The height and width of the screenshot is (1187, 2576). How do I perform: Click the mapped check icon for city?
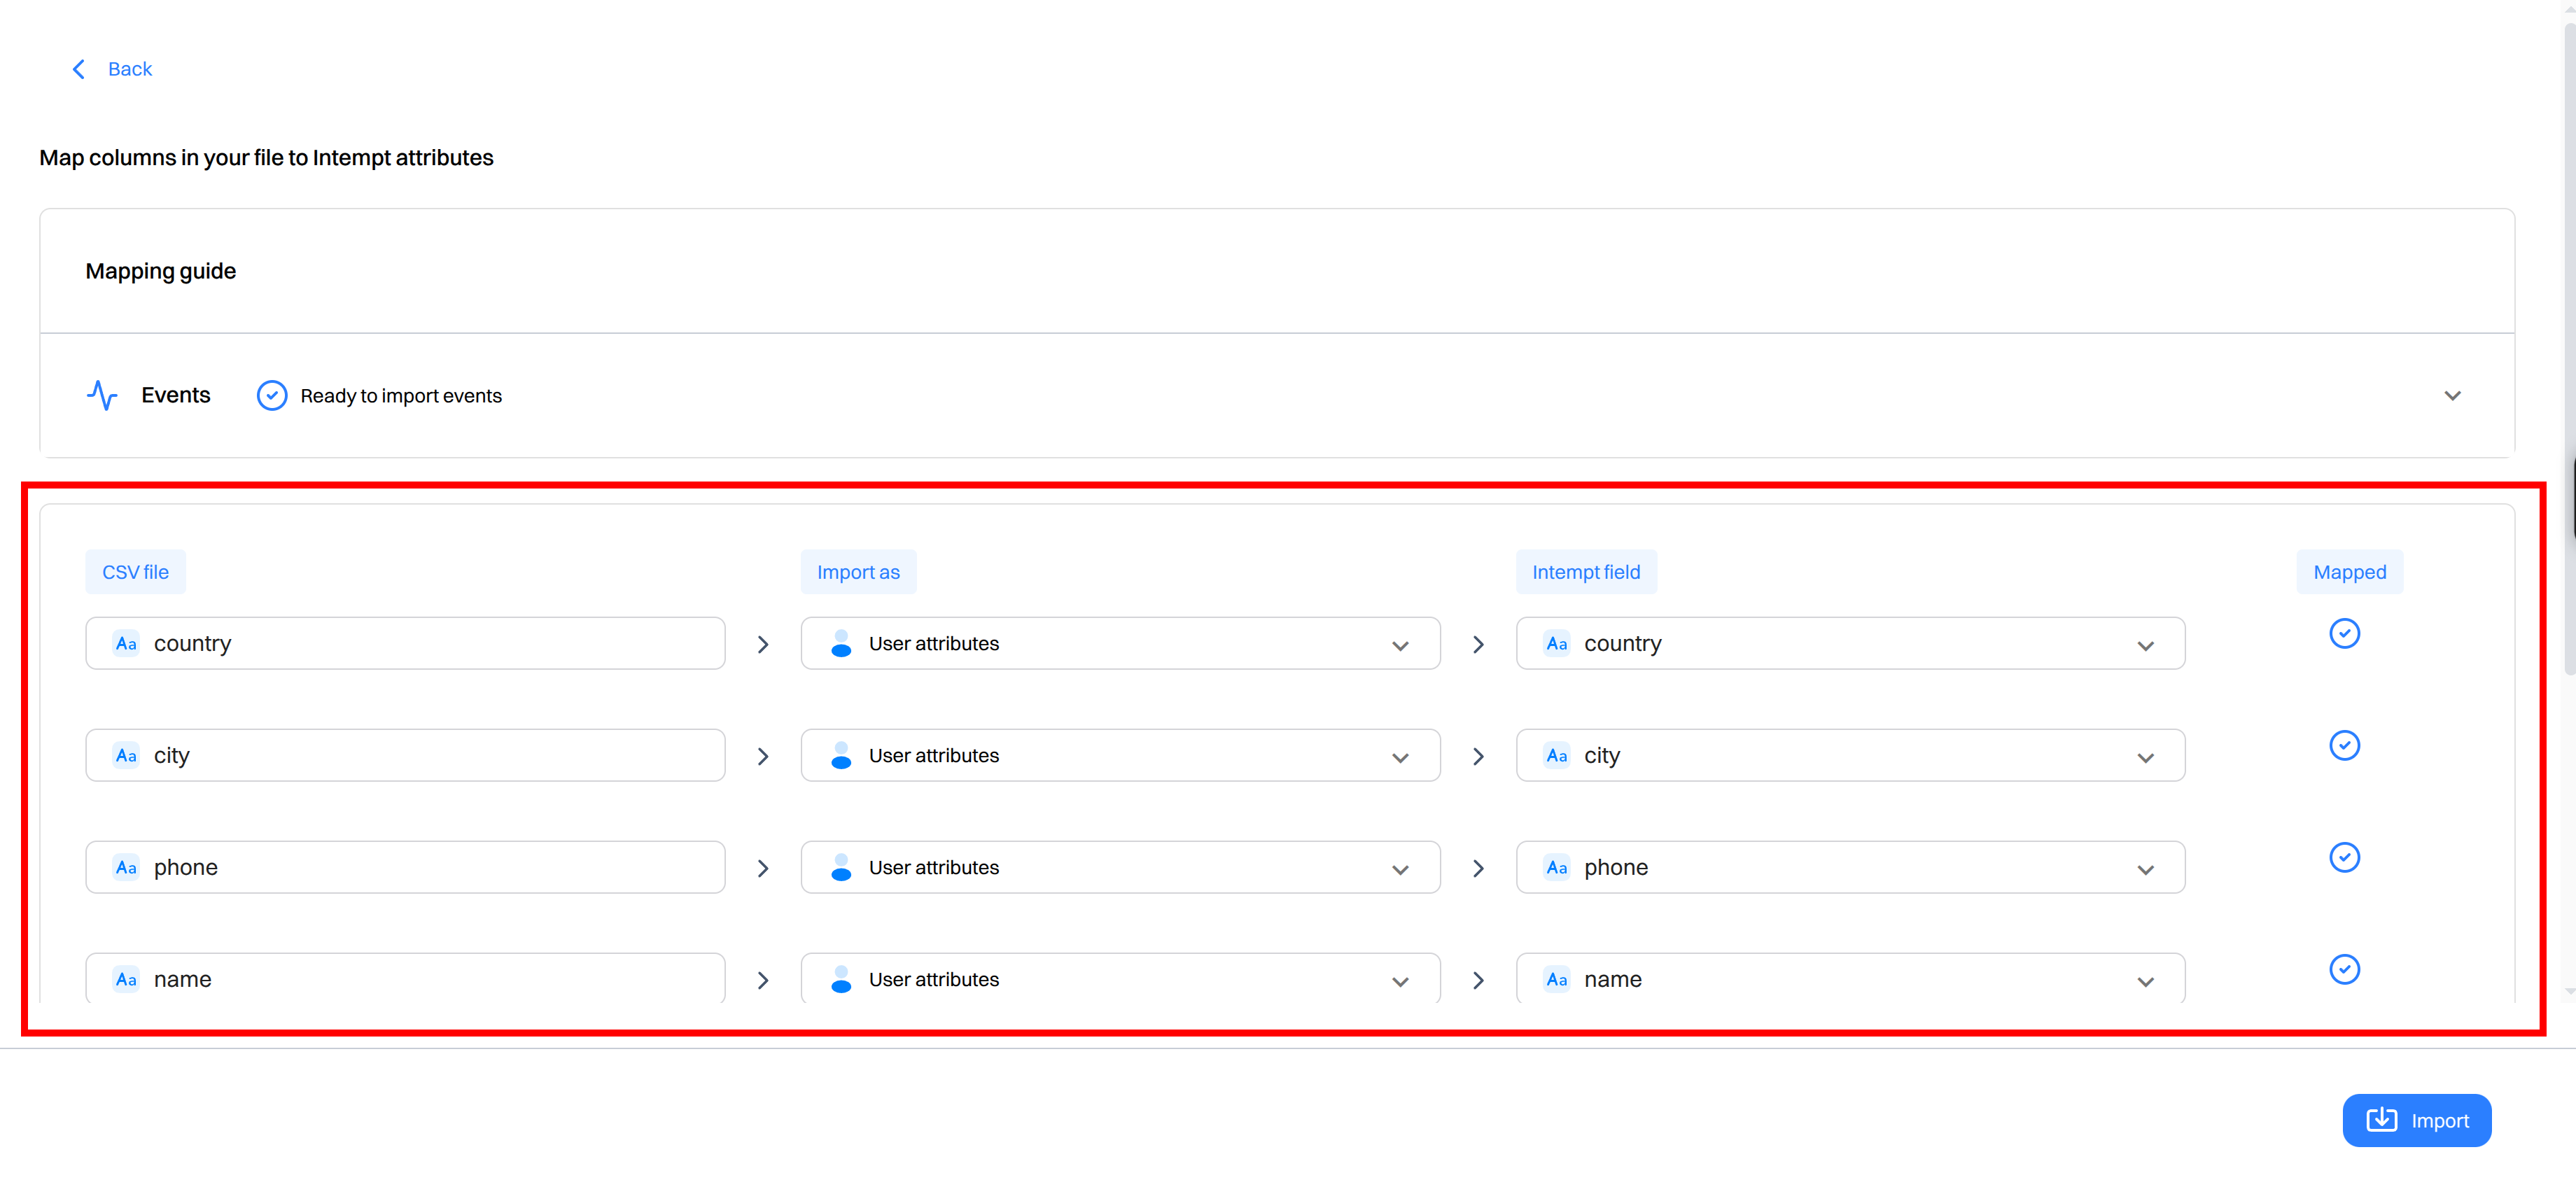point(2344,745)
